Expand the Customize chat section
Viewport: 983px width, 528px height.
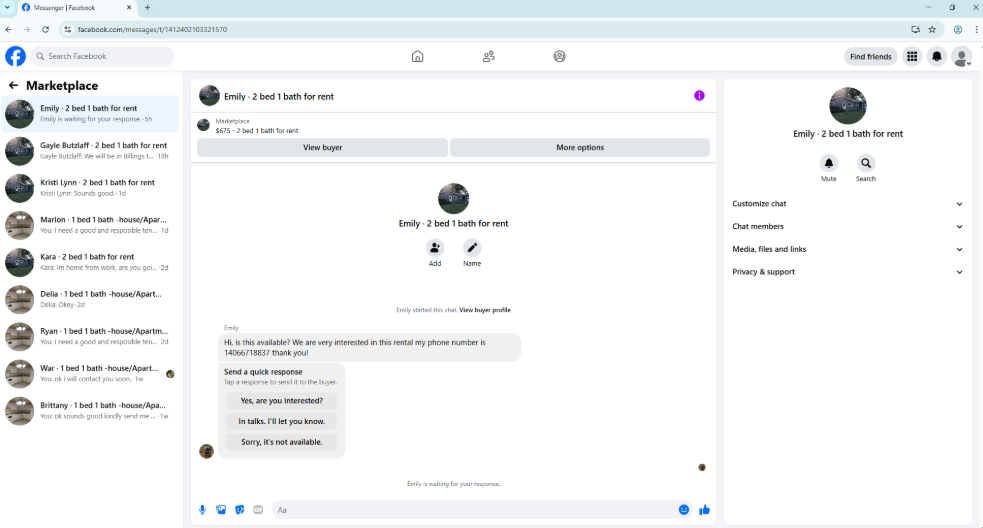(847, 204)
